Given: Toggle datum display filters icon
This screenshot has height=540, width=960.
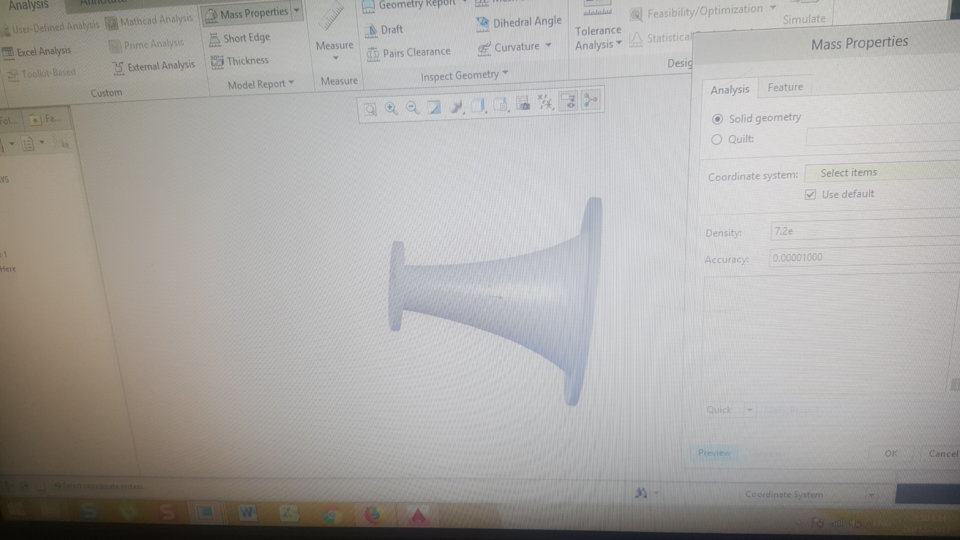Looking at the screenshot, I should point(545,102).
